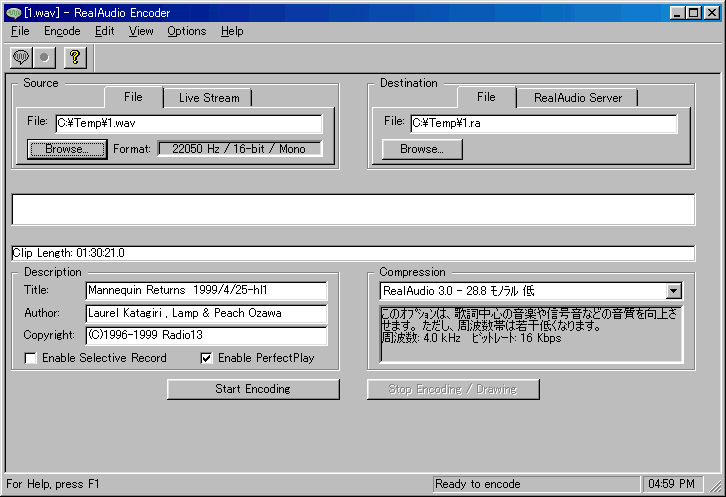Minimize the RealAudio Encoder window
The width and height of the screenshot is (726, 497).
tap(677, 13)
